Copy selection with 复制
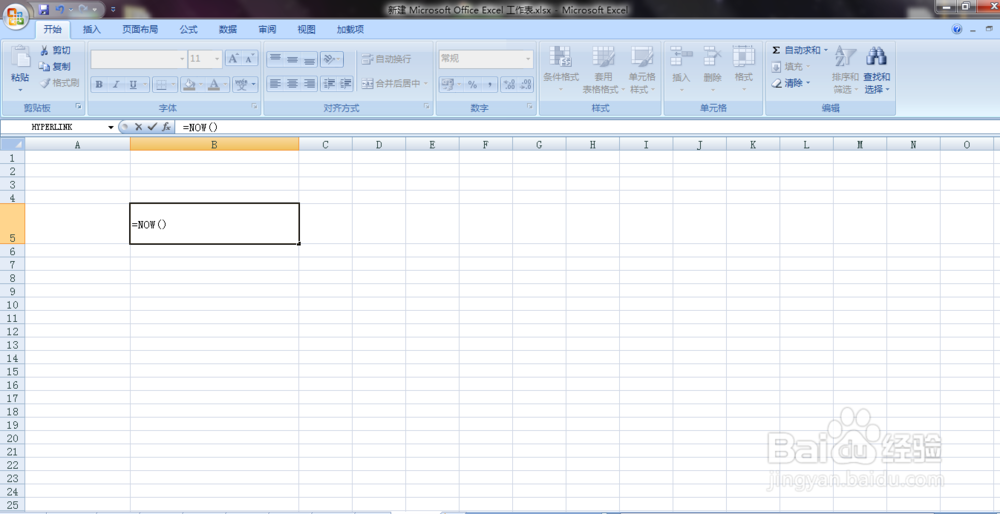The image size is (1000, 514). [55, 66]
